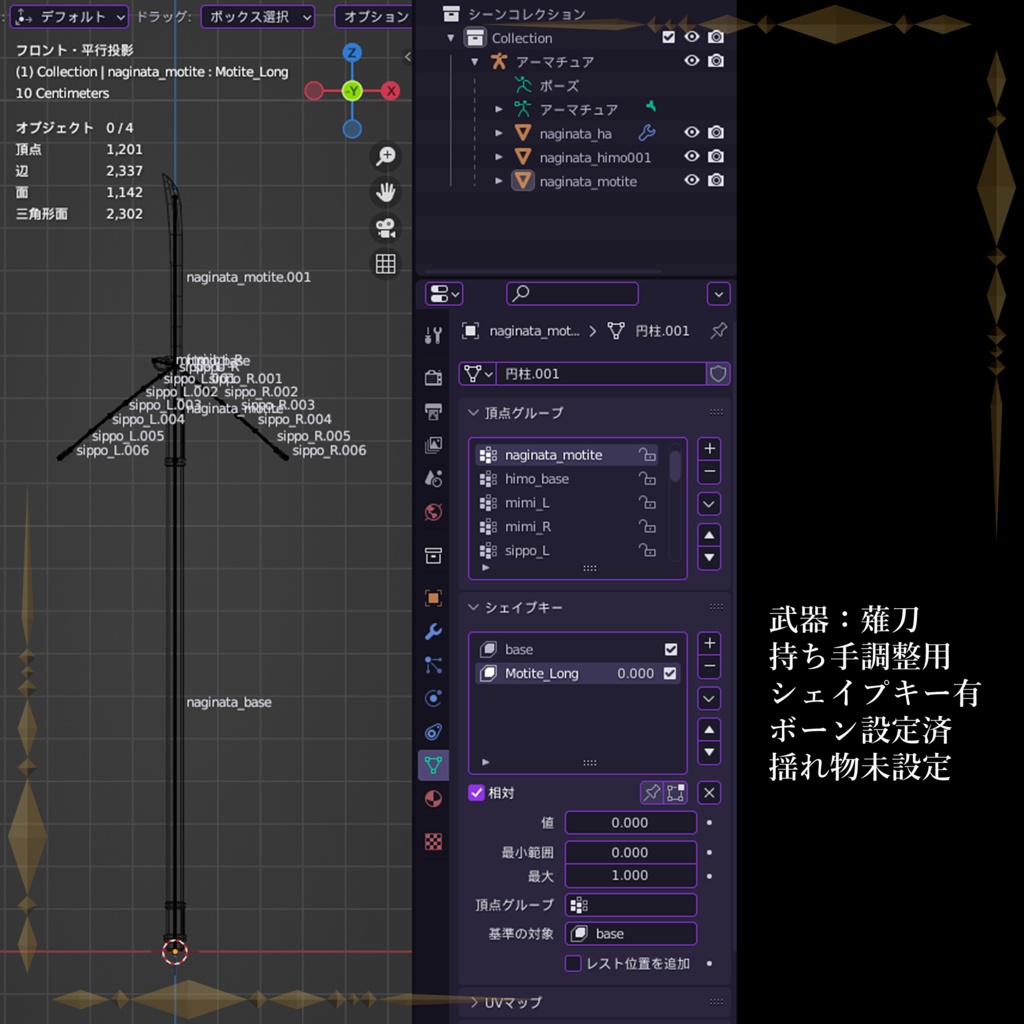Hide Collection in viewport
Screen dimensions: 1024x1024
tap(692, 37)
